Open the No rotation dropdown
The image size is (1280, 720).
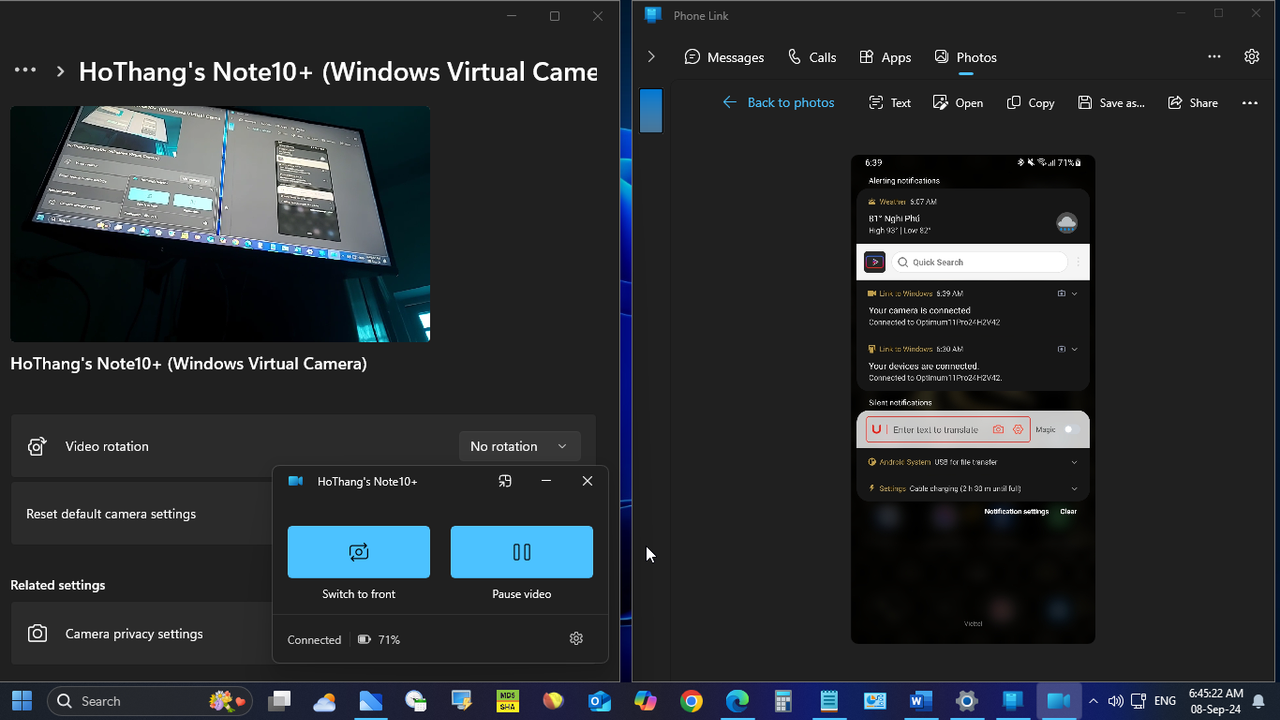519,446
